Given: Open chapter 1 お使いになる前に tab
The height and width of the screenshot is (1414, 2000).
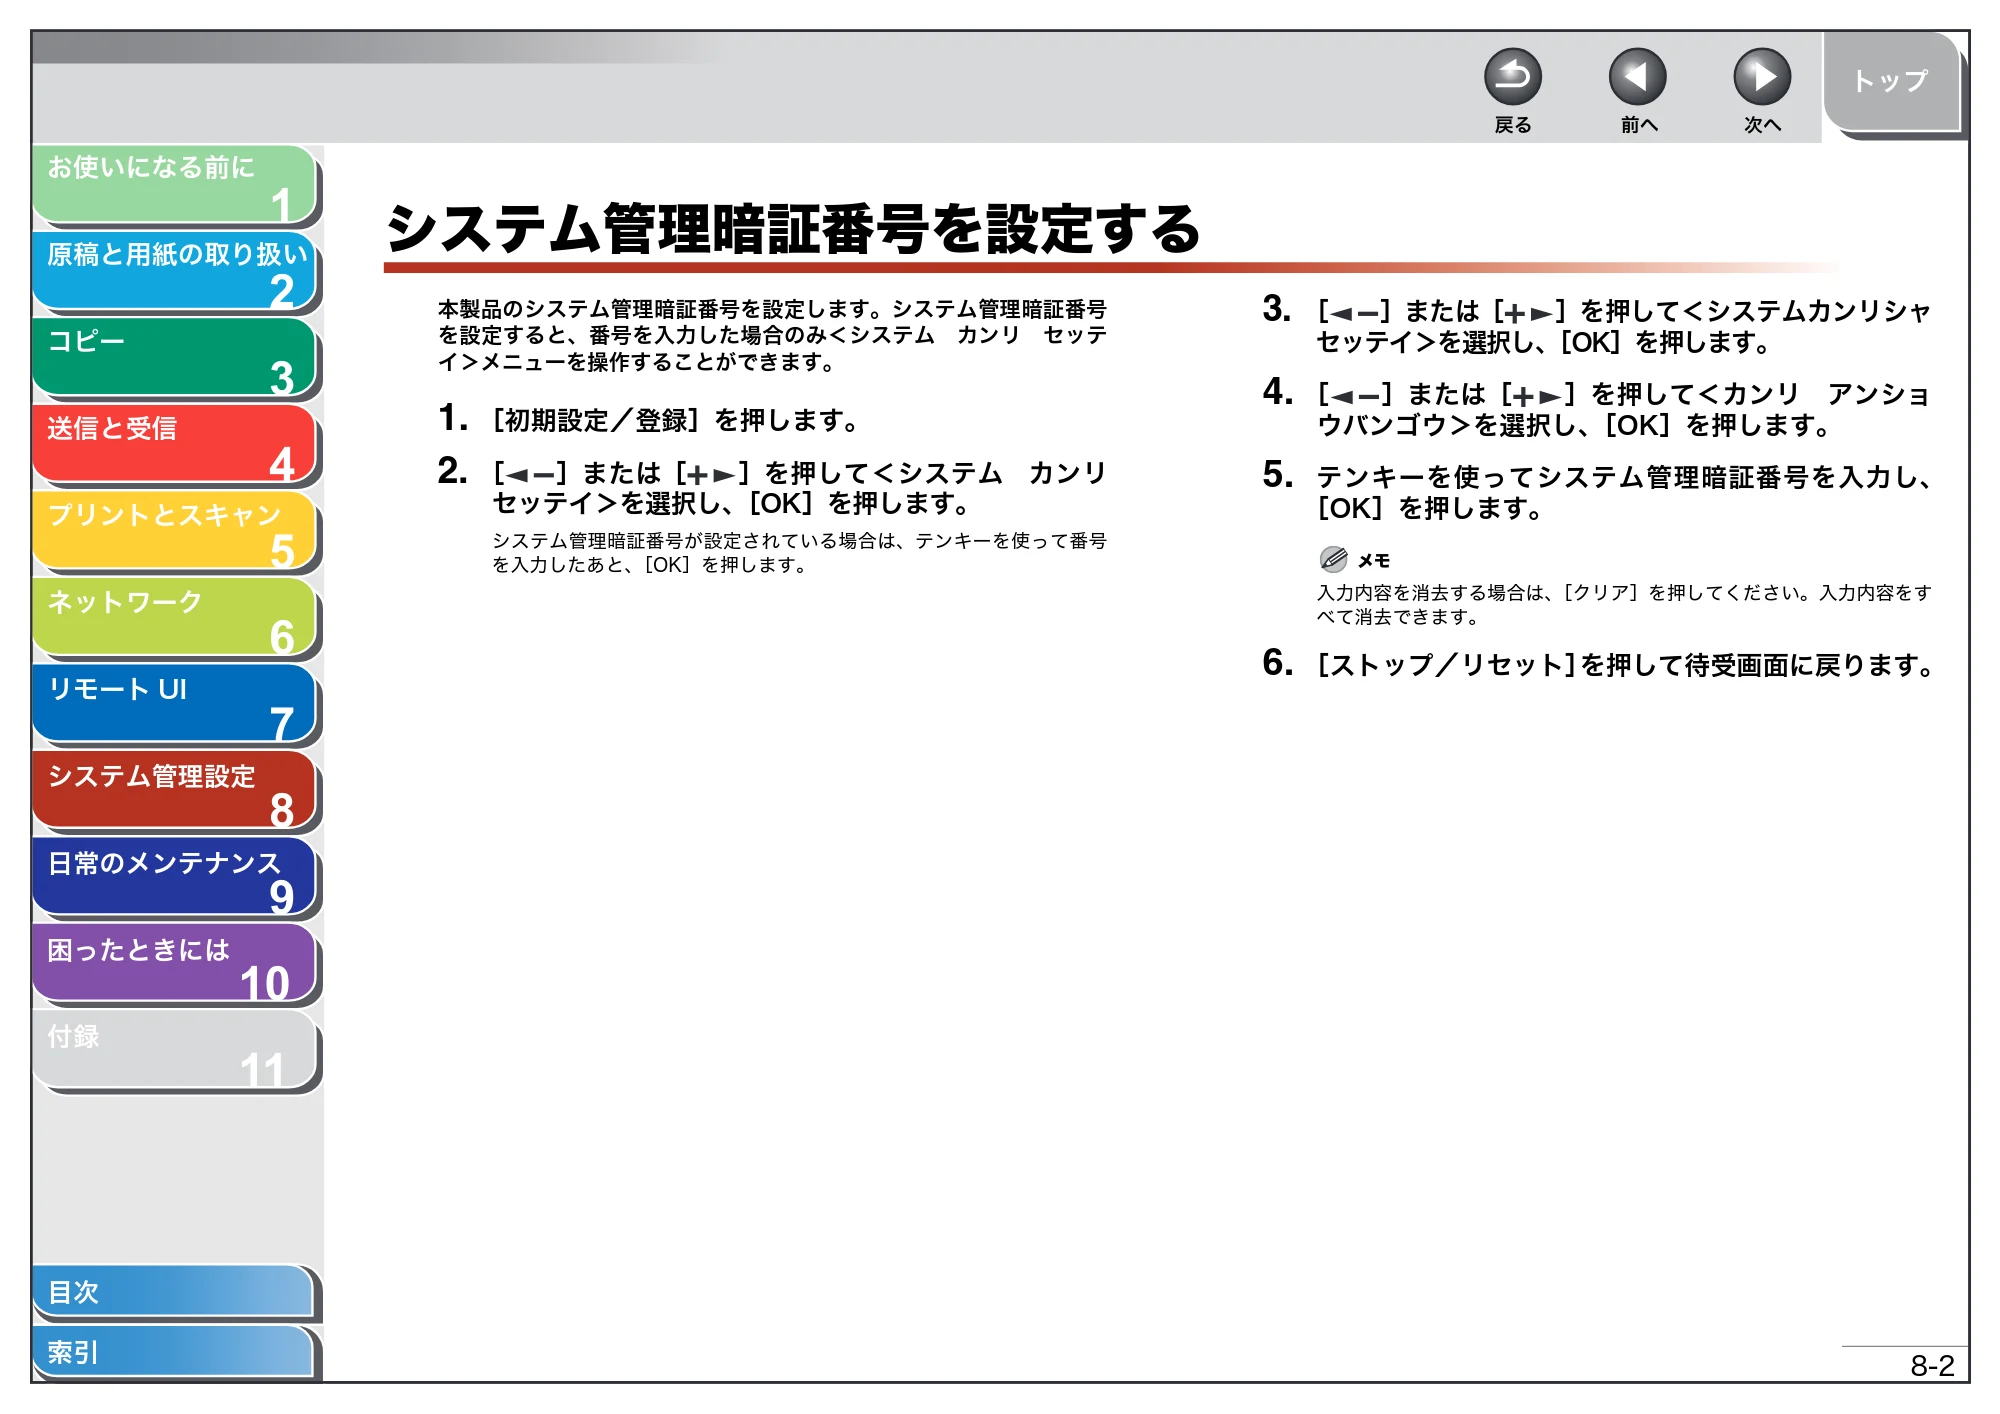Looking at the screenshot, I should tap(174, 184).
